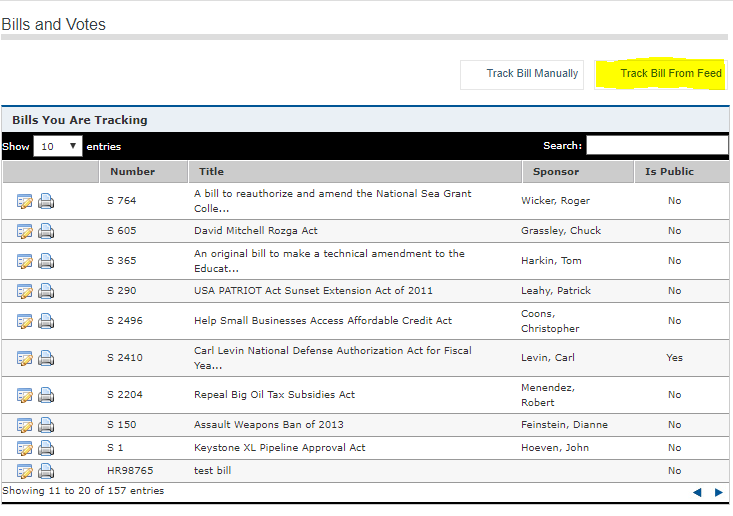The width and height of the screenshot is (733, 516).
Task: Select the Yes public value for S 2410
Action: (675, 358)
